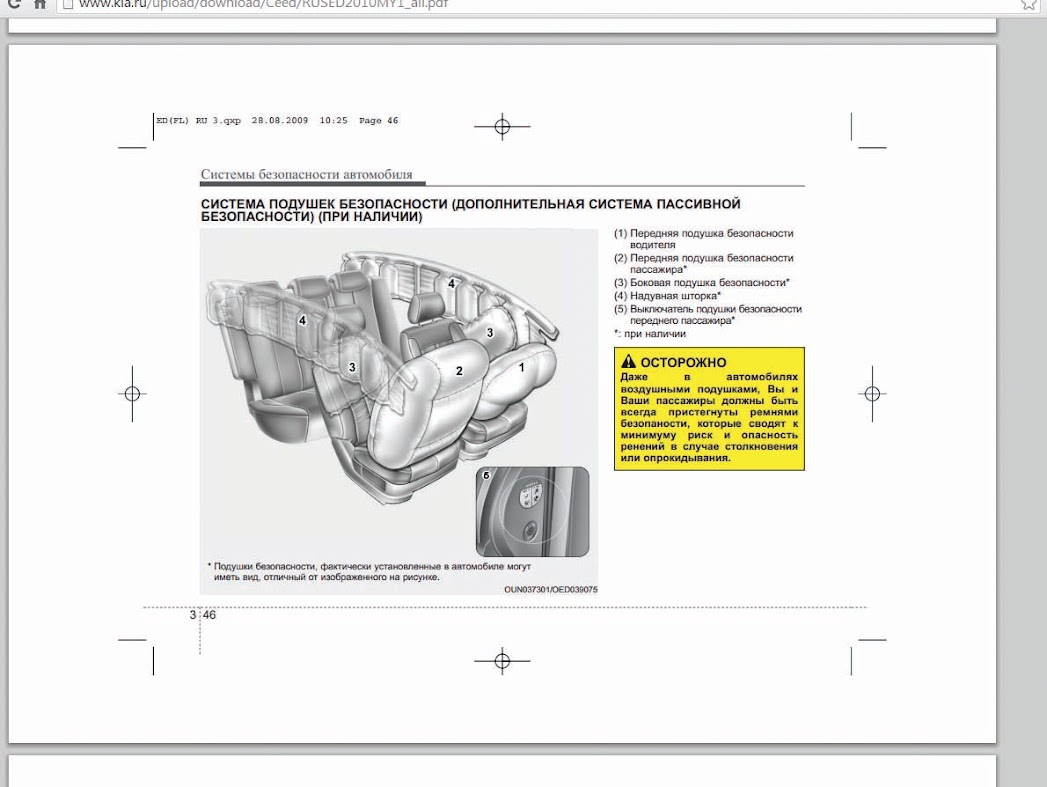Screen dimensions: 1047x787
Task: Select legend item "(1) Передняя подушка безопасности водителя"
Action: [704, 239]
